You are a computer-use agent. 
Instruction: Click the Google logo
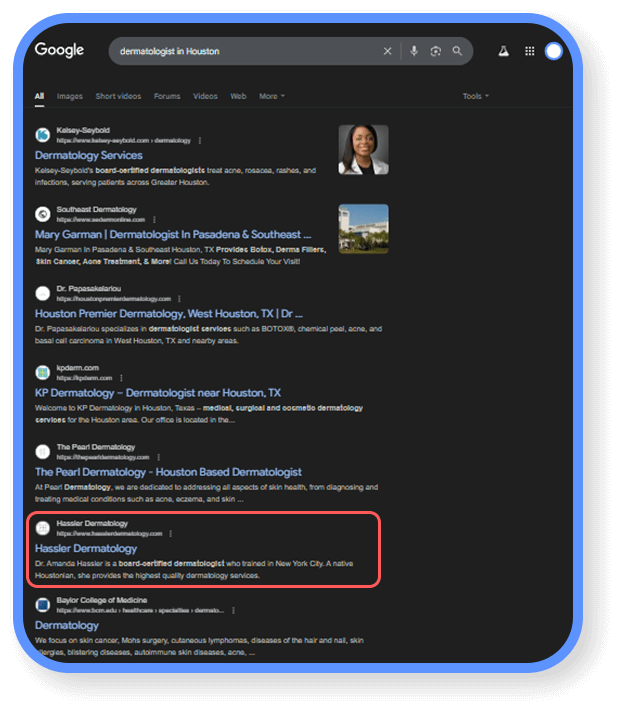coord(60,50)
